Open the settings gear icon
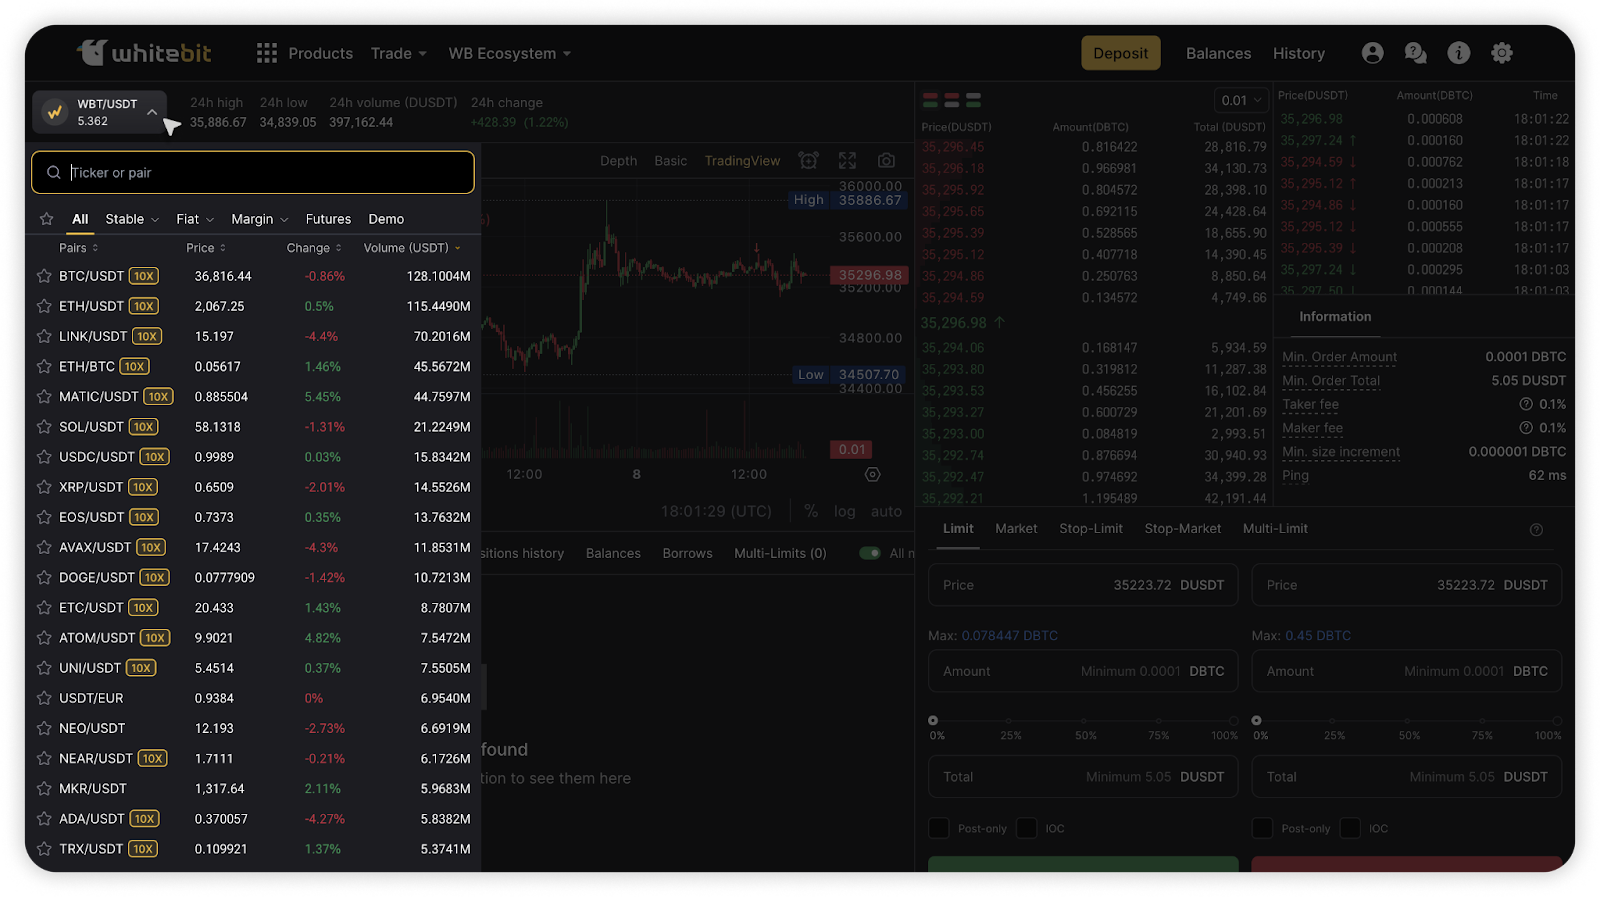Viewport: 1600px width, 897px height. [x=1502, y=53]
